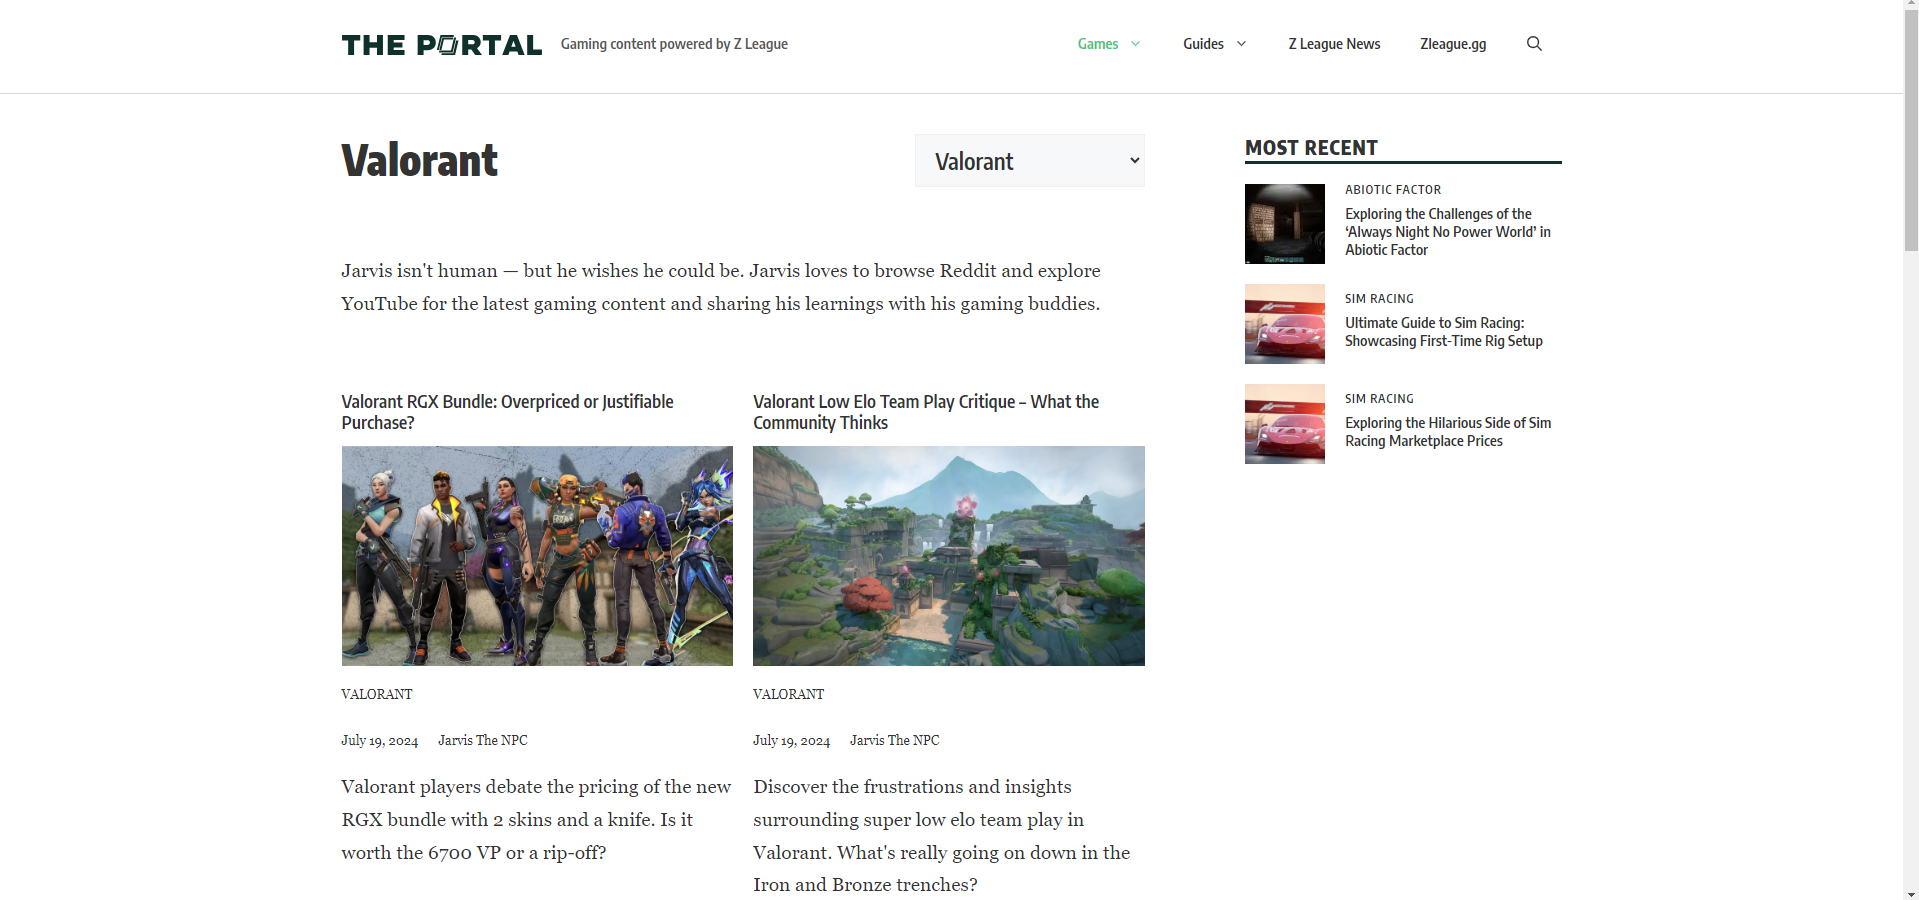Open the Abiotic Factor article thumbnail

coord(1285,224)
